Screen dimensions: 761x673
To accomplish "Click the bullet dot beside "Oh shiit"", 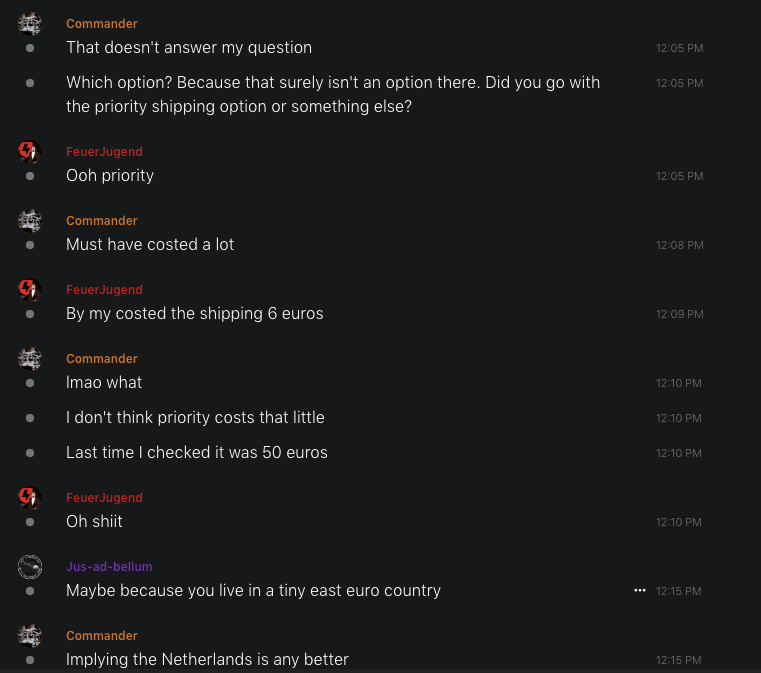I will coord(30,522).
